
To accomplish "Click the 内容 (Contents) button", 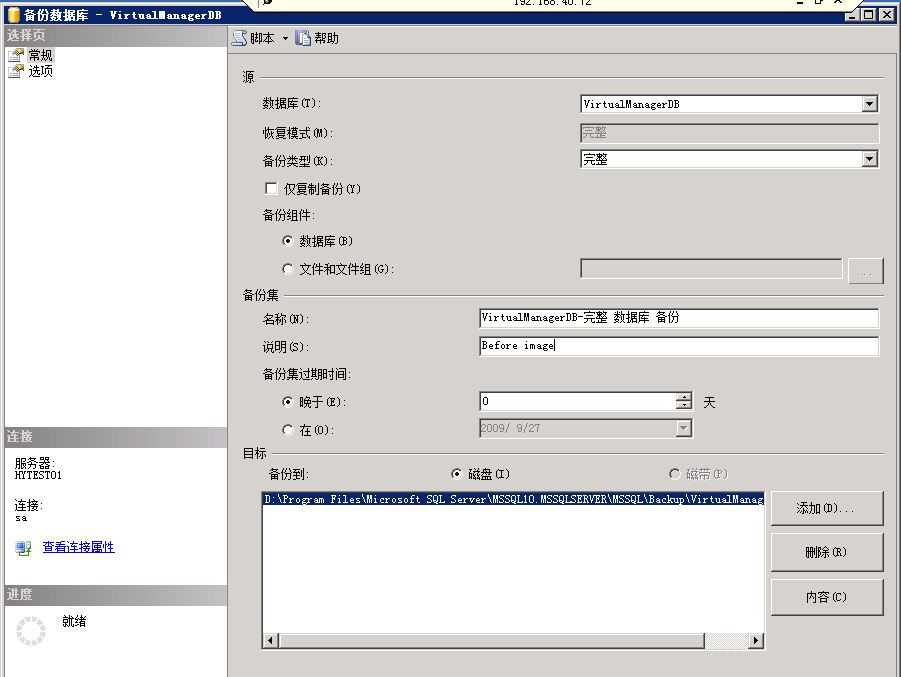I will click(x=826, y=597).
